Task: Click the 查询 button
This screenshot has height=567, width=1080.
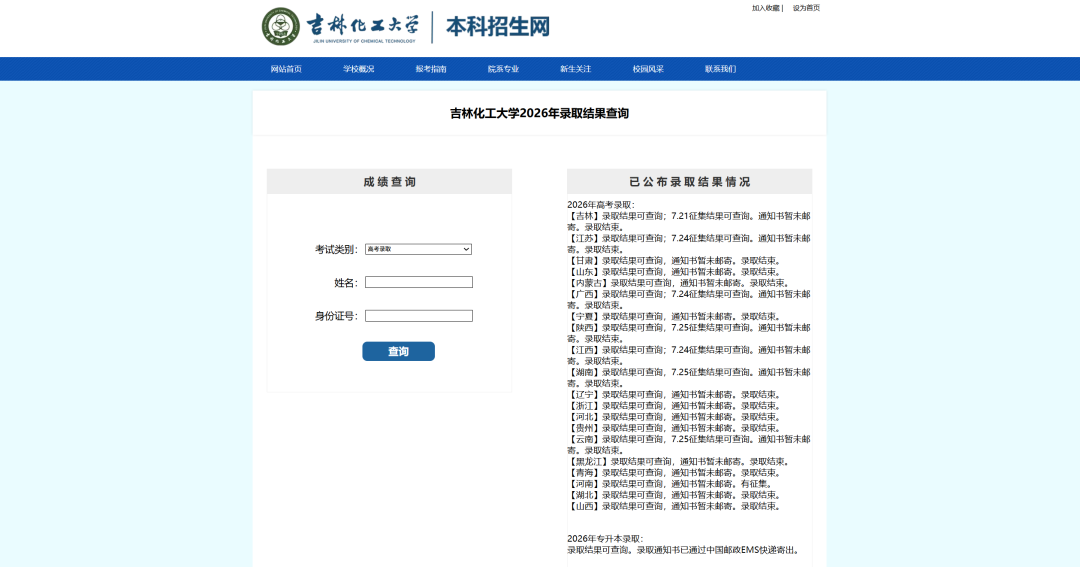Action: pyautogui.click(x=398, y=351)
